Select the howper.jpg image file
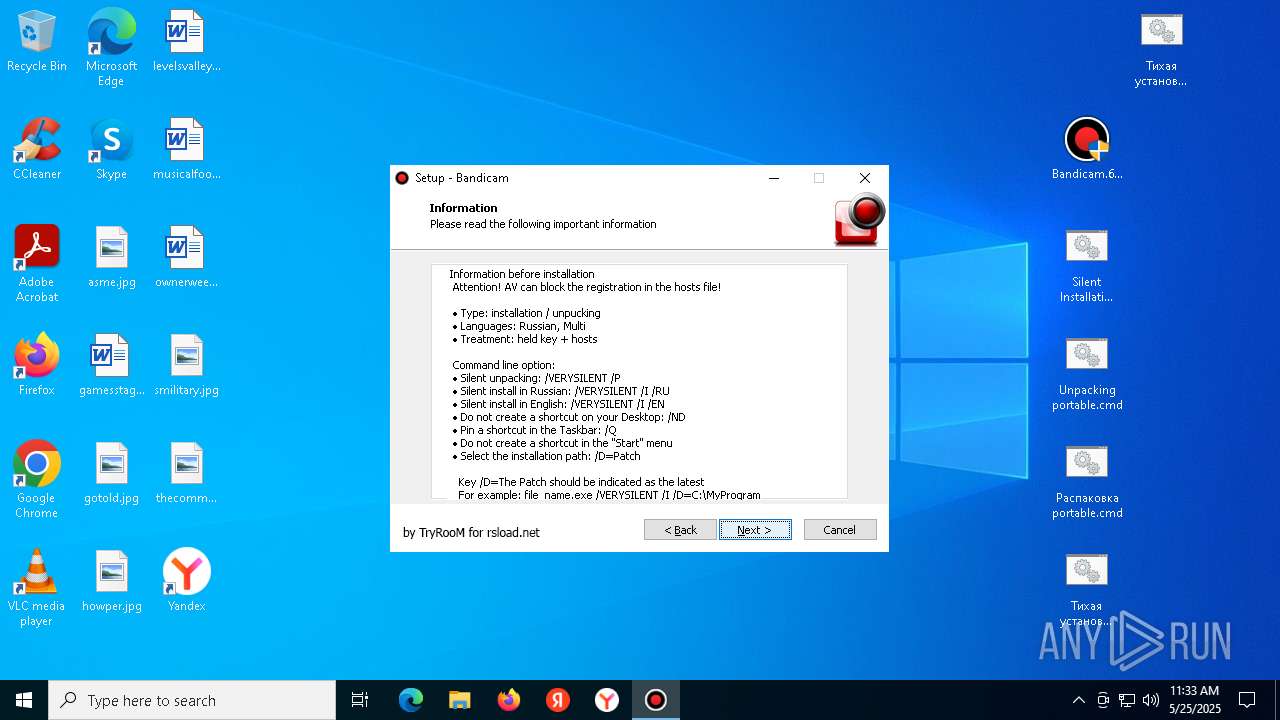Screen dimensions: 1280x720 point(111,582)
